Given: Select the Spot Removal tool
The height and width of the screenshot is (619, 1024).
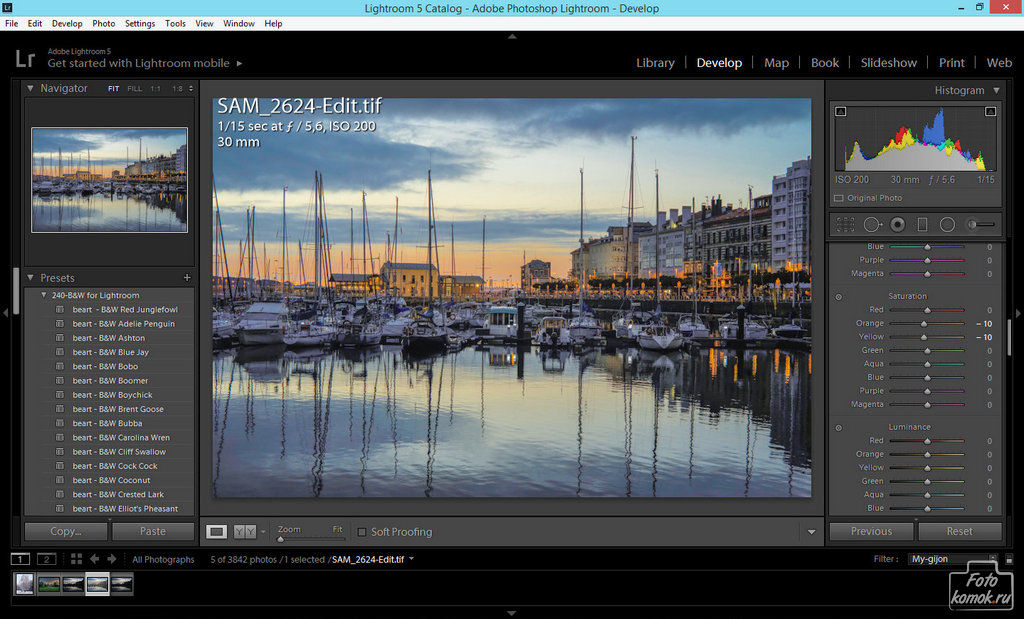Looking at the screenshot, I should pos(872,225).
